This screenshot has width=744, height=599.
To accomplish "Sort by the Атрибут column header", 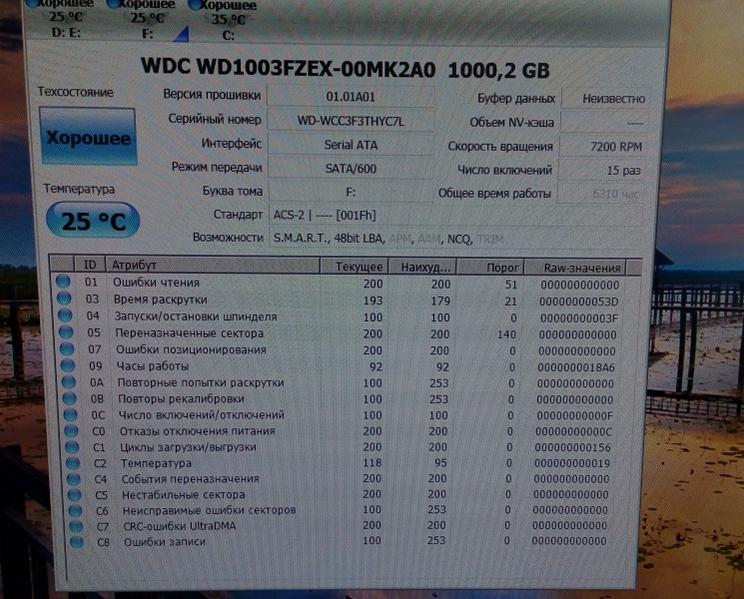I will [x=213, y=265].
